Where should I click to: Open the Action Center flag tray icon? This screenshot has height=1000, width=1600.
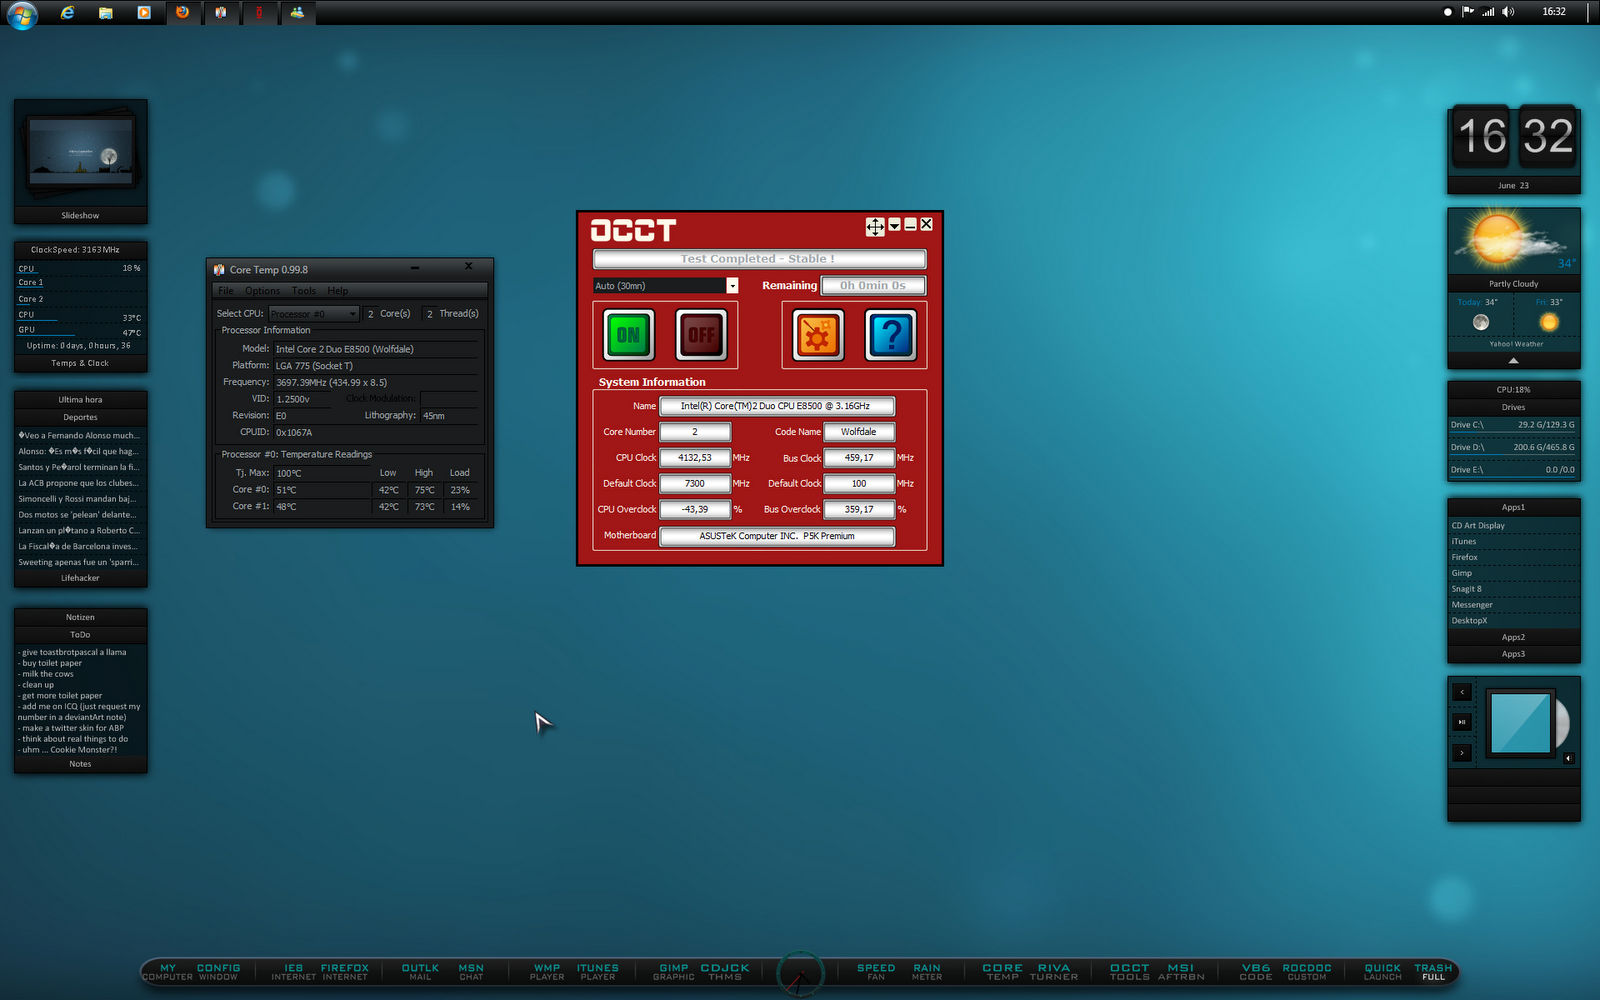click(1468, 12)
